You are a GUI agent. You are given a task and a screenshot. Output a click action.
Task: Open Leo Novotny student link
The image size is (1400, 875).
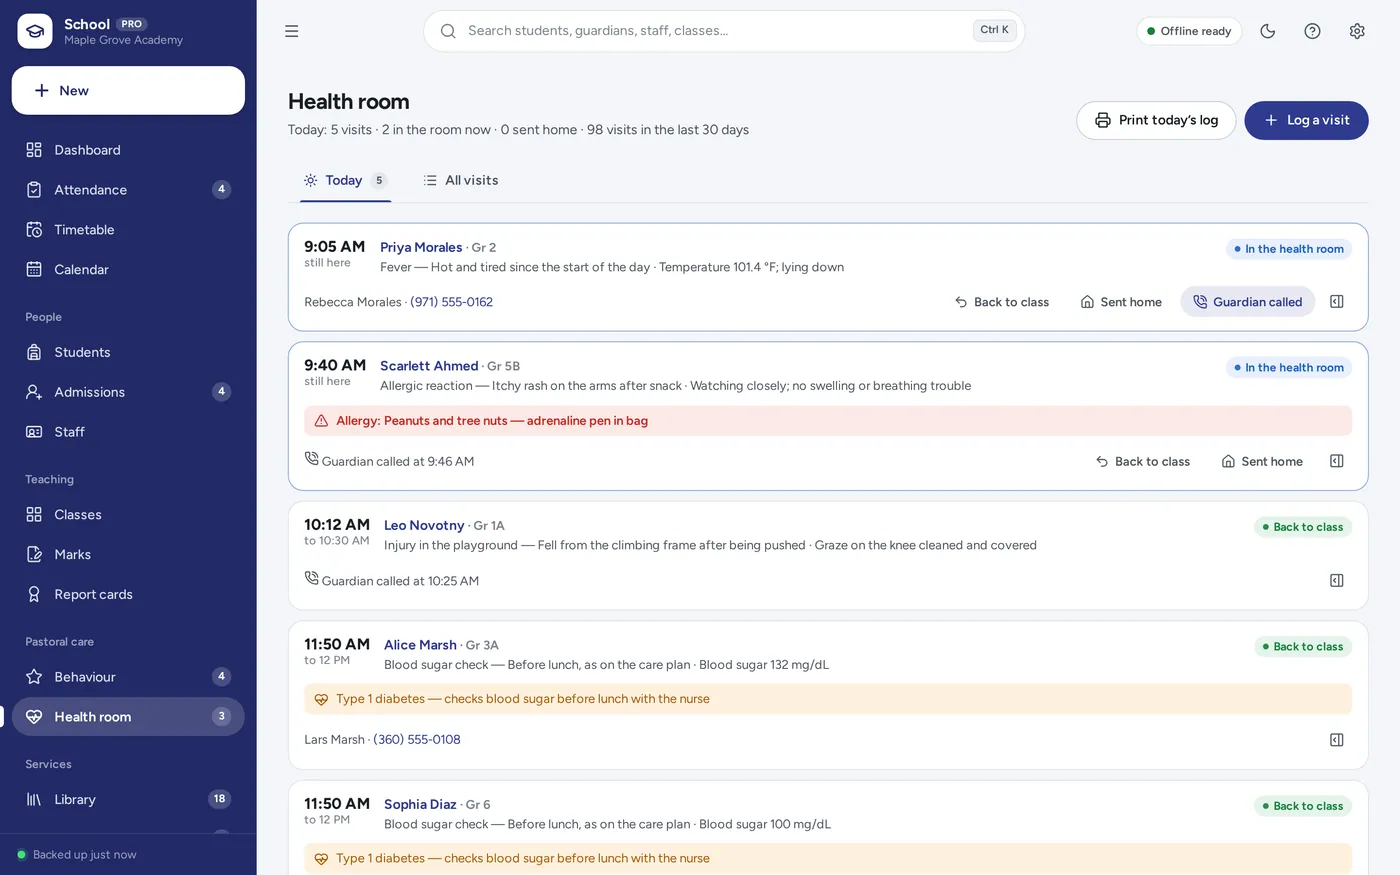pyautogui.click(x=424, y=526)
